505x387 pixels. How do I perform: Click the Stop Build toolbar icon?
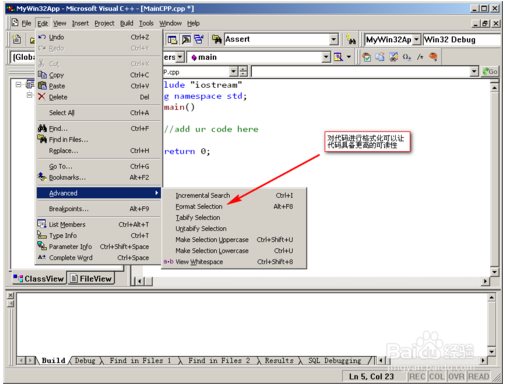coord(393,57)
